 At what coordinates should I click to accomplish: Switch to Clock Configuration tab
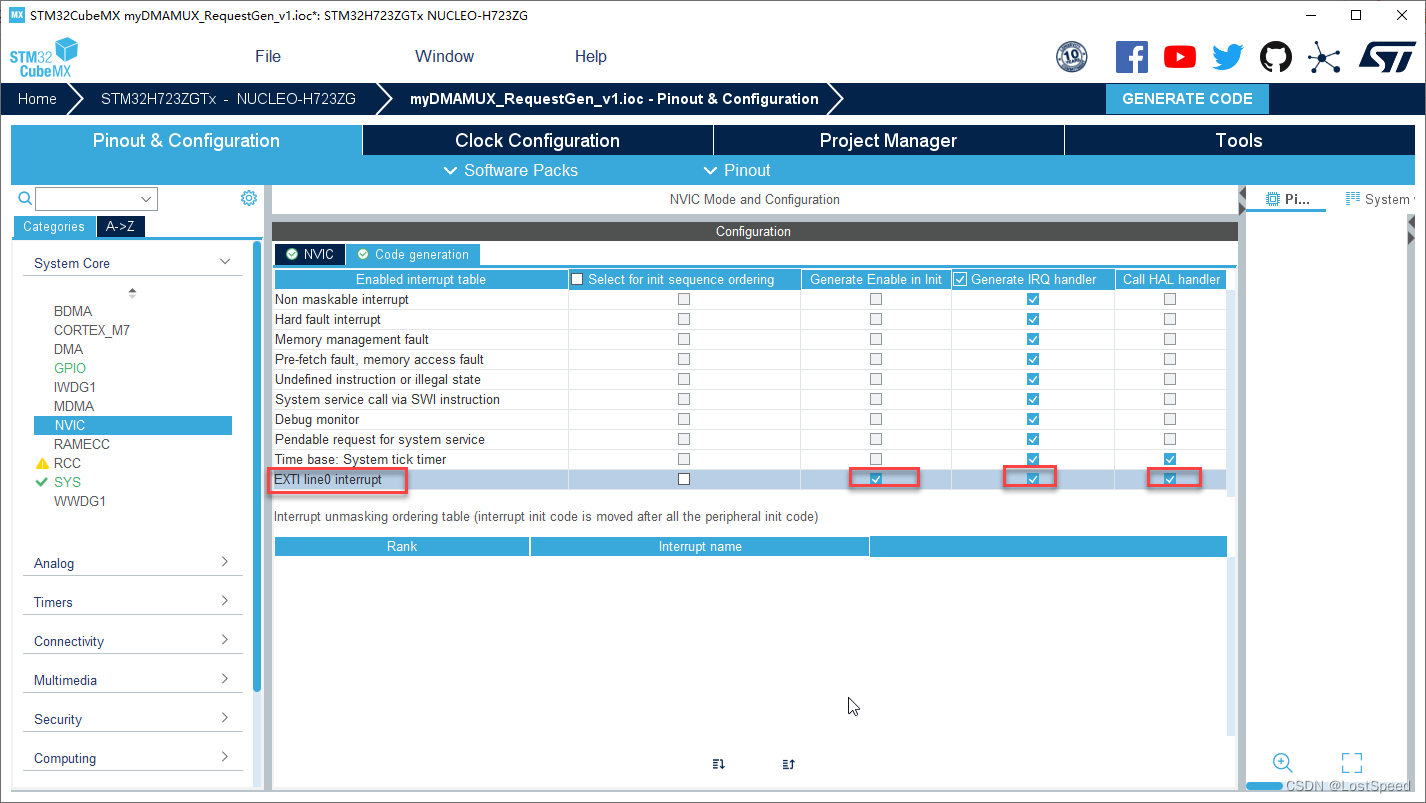pos(538,140)
